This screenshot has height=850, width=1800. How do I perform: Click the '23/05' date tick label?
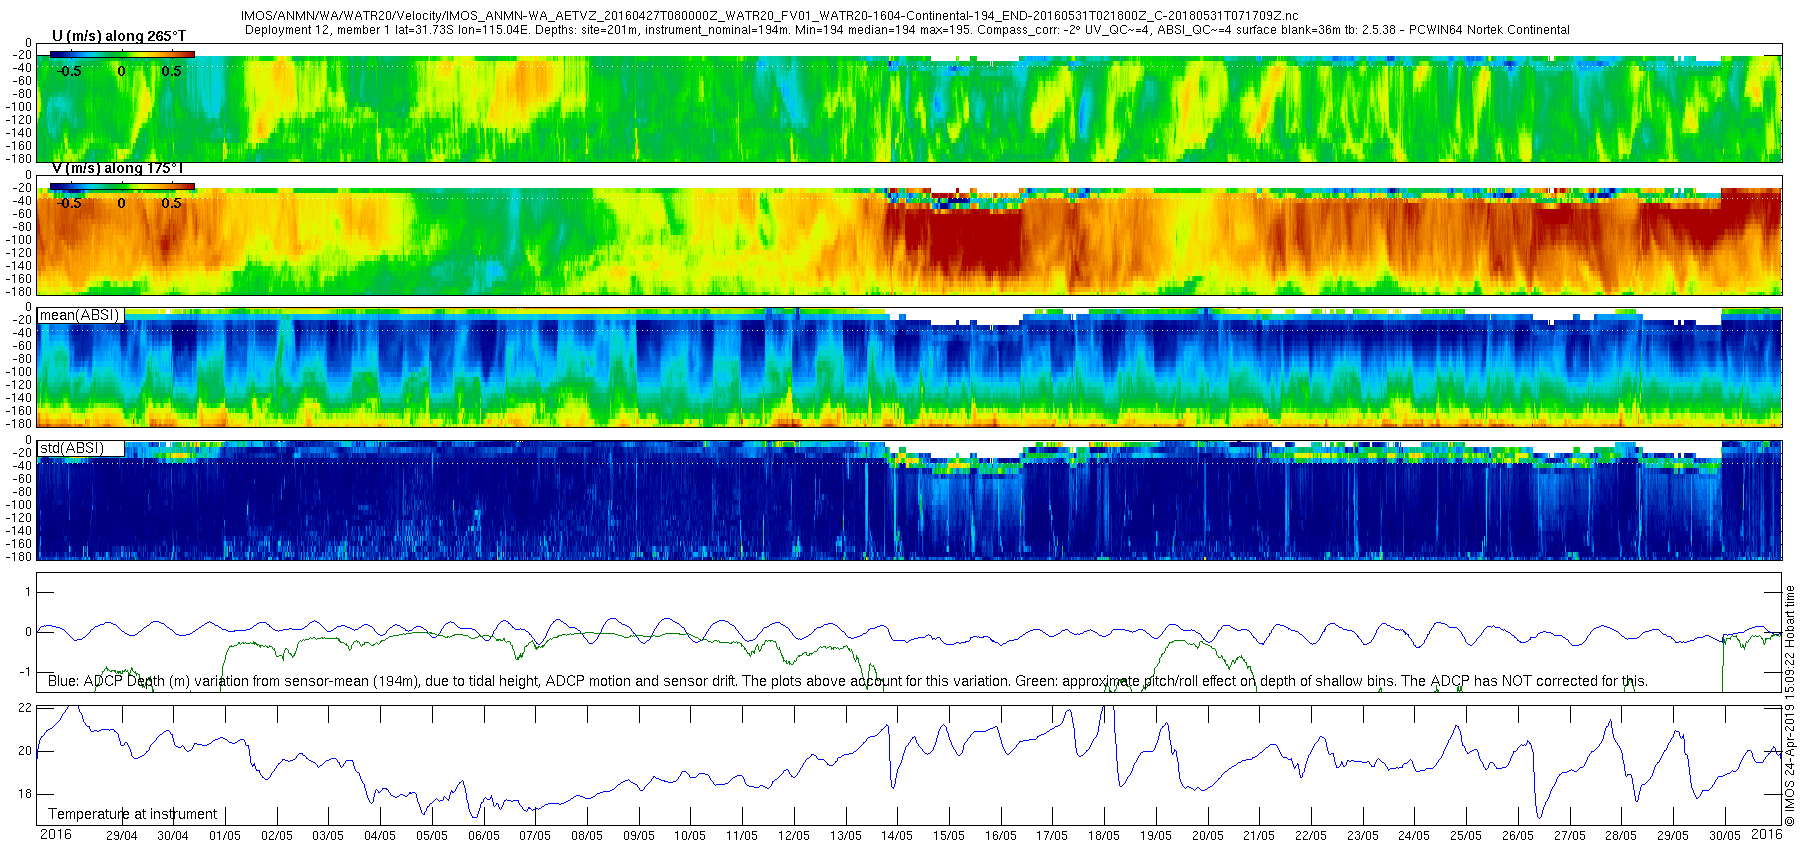click(1363, 836)
